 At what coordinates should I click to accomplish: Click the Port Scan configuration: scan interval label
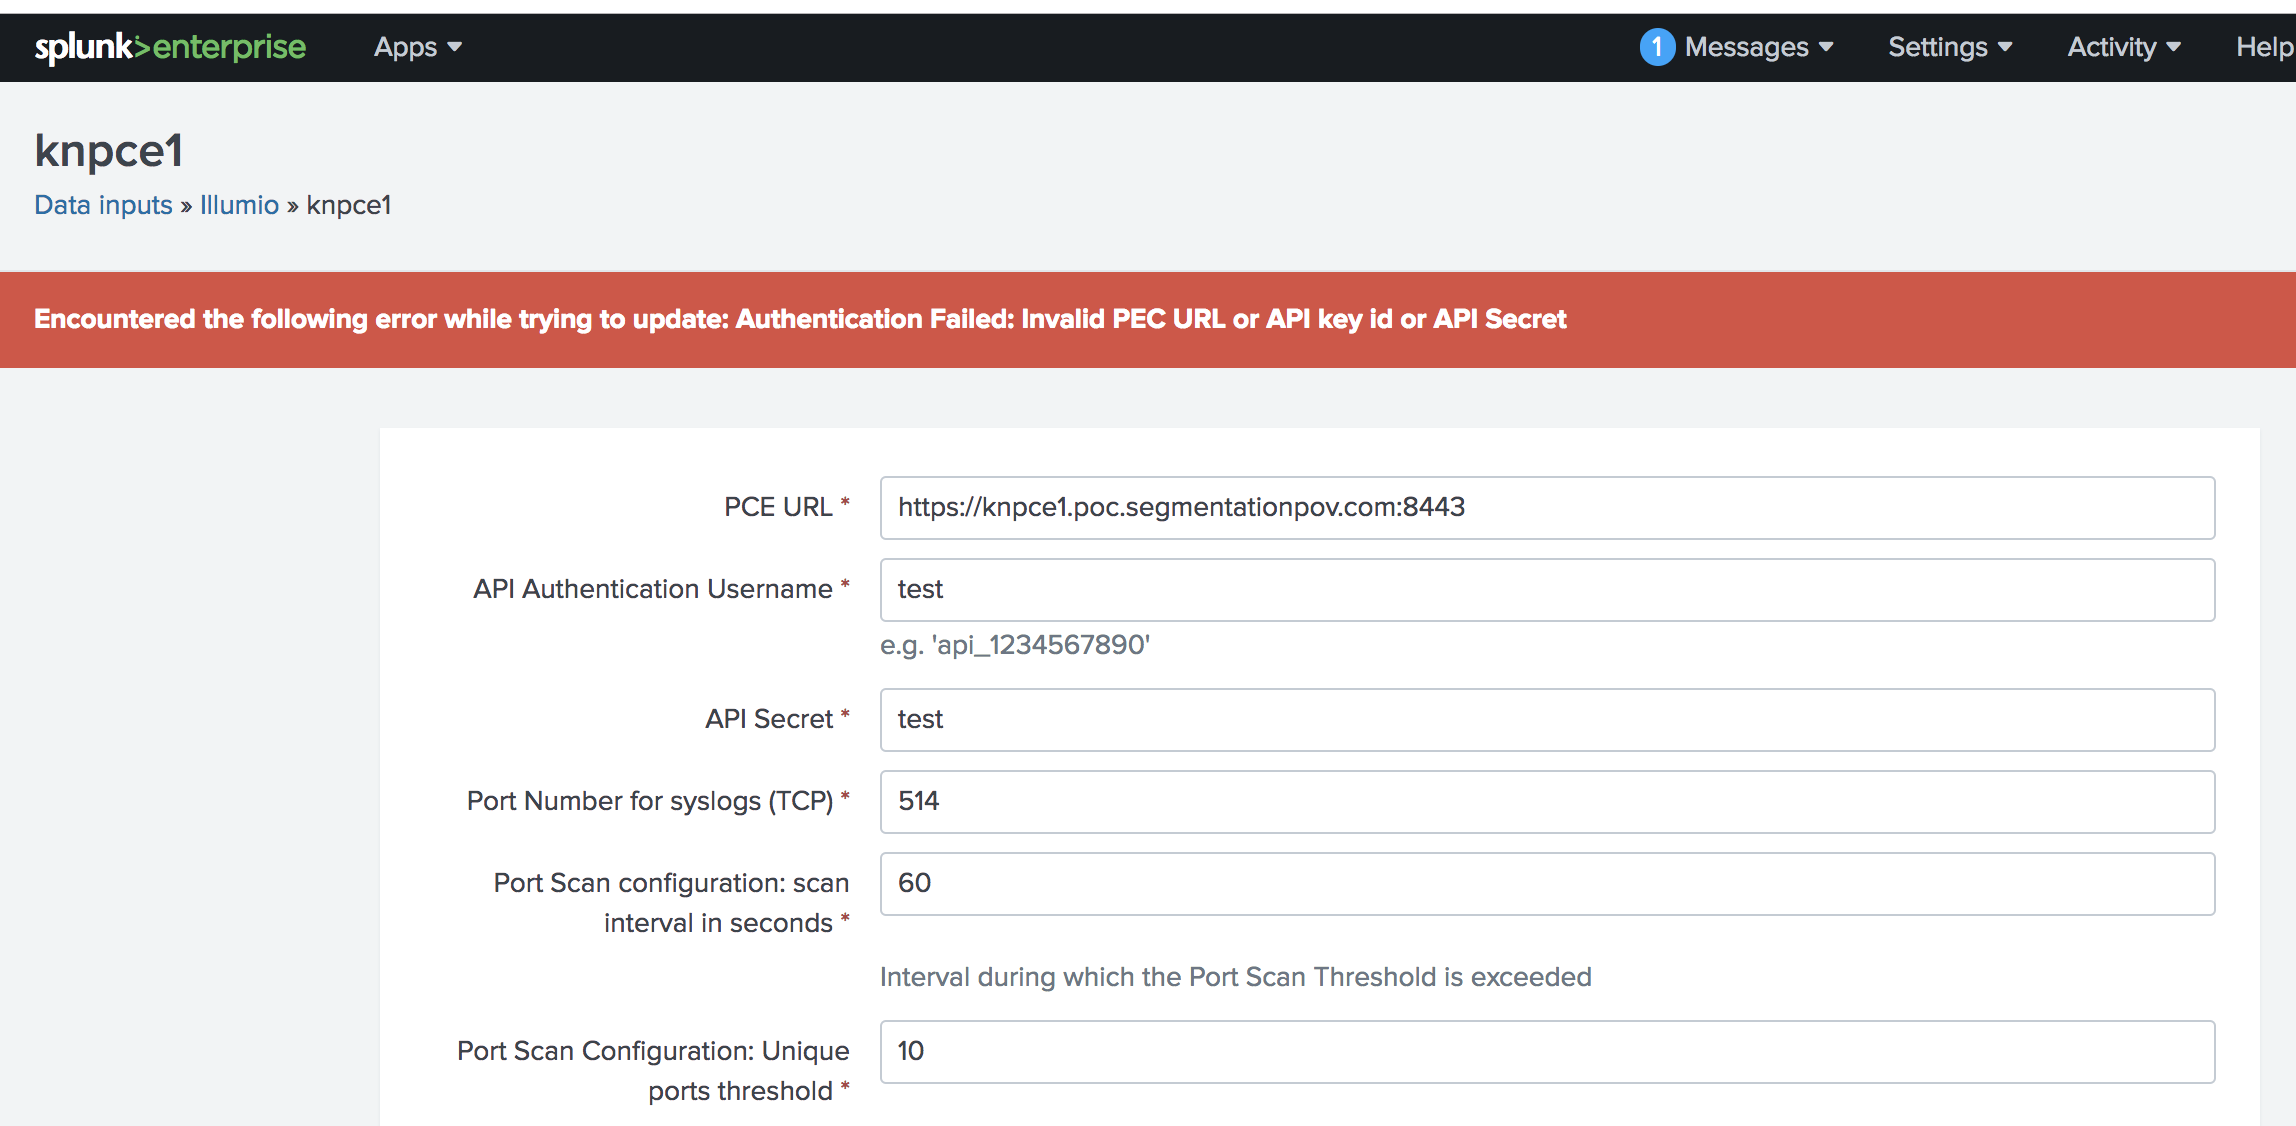coord(671,903)
